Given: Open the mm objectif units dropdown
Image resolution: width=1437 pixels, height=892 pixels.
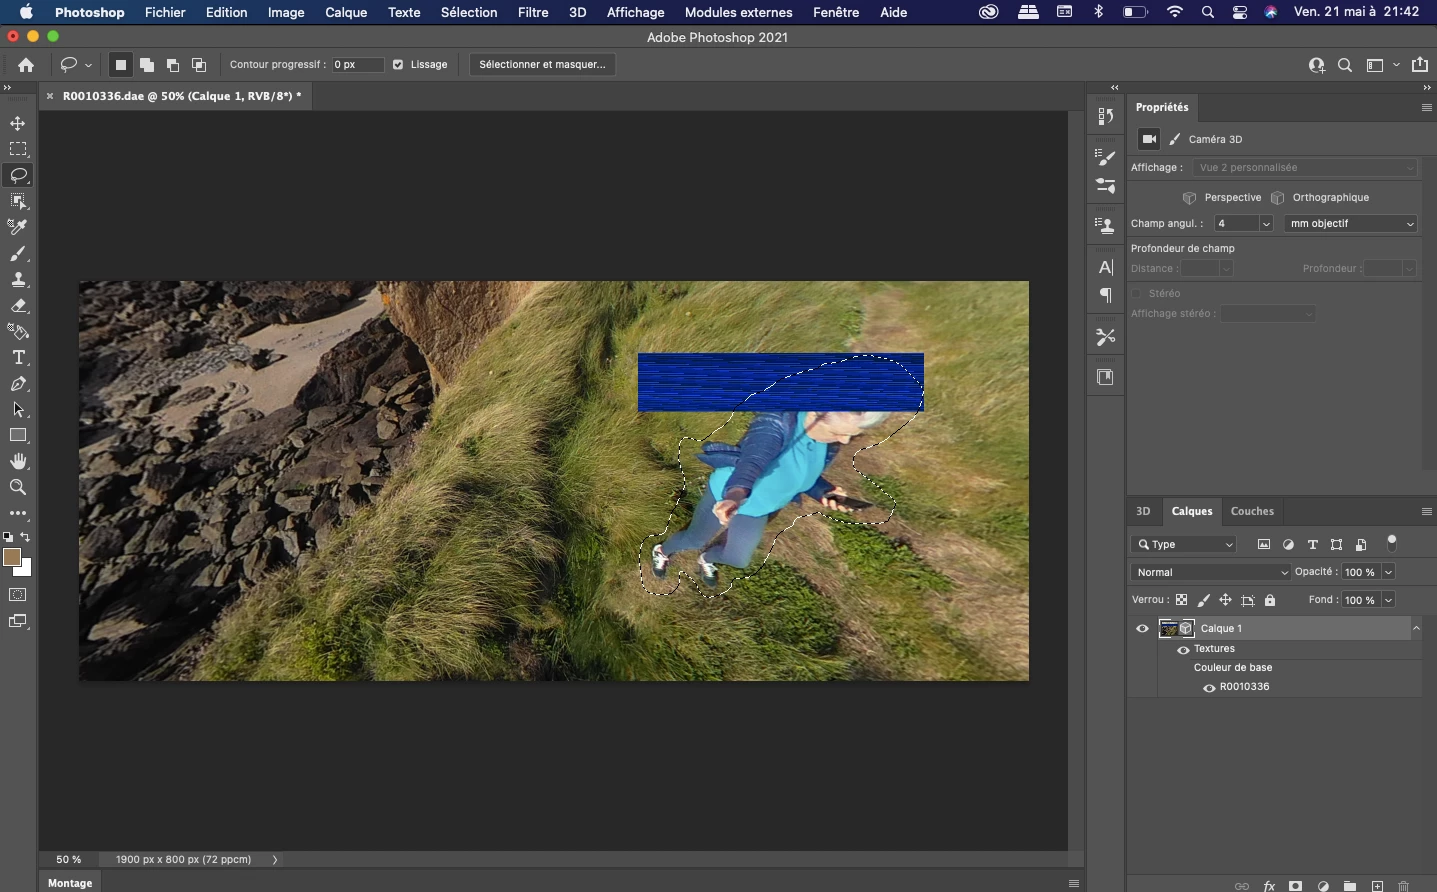Looking at the screenshot, I should coord(1351,224).
